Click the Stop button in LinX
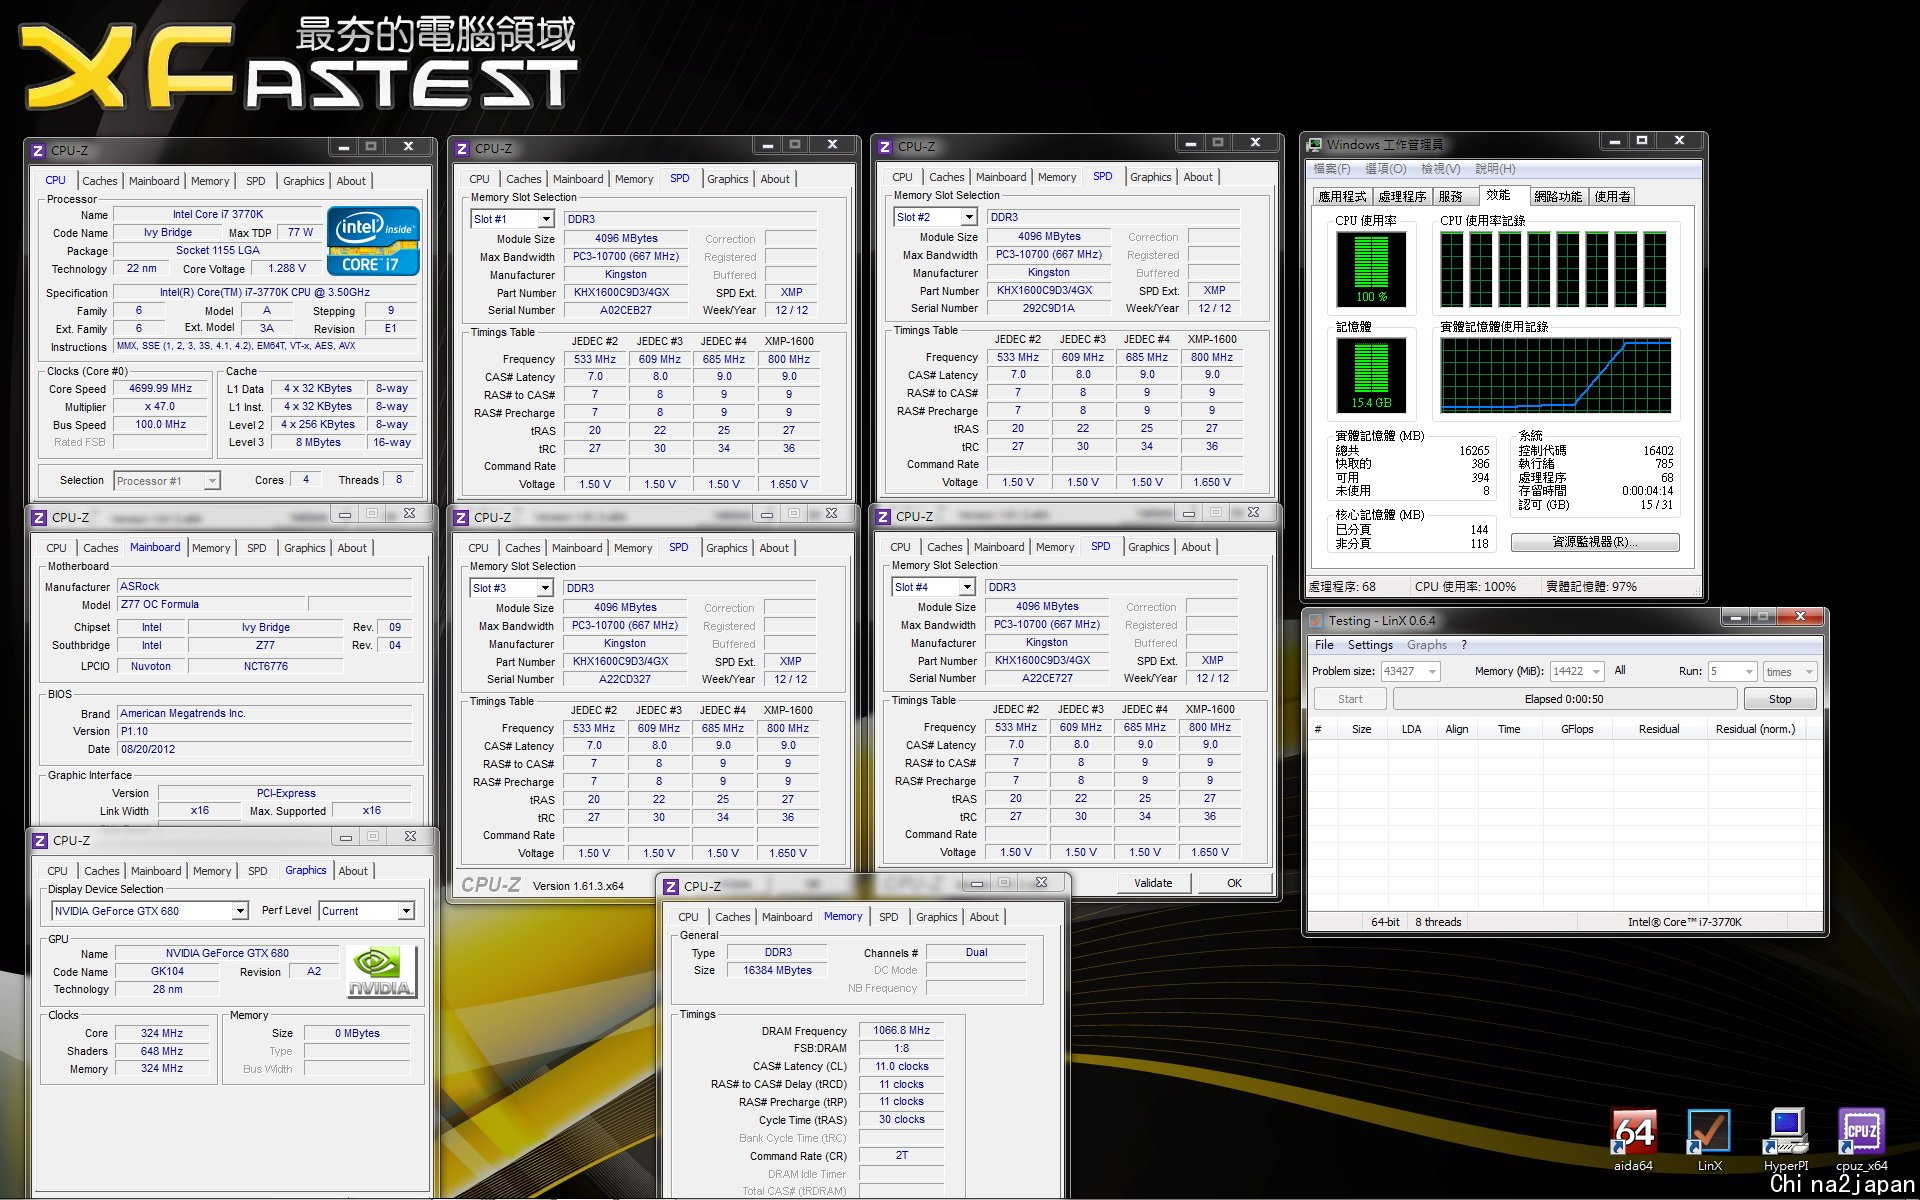Screen dimensions: 1920x1200 pos(1780,699)
